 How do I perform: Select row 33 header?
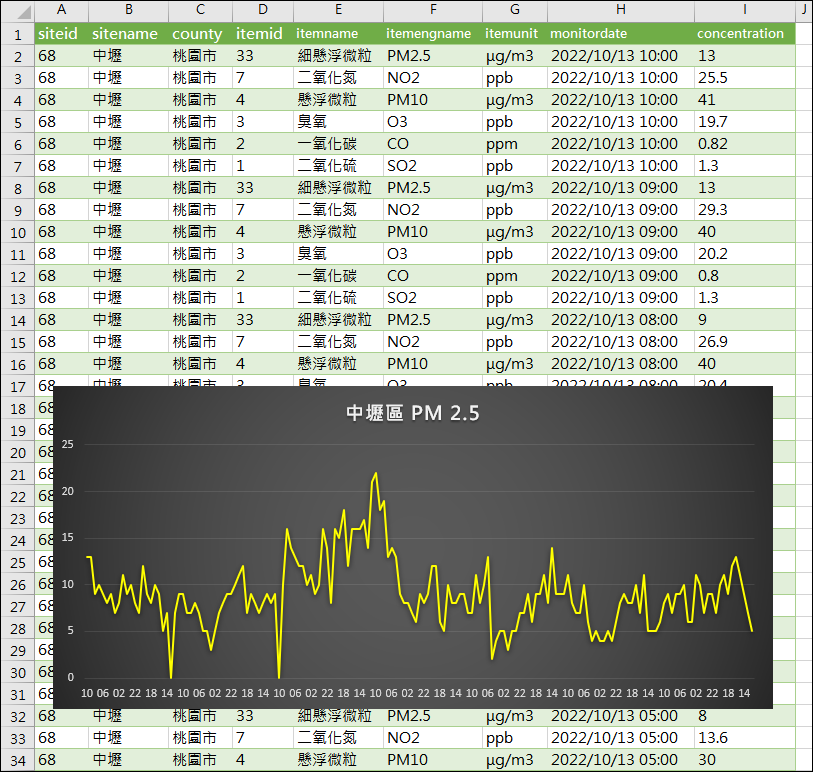18,738
